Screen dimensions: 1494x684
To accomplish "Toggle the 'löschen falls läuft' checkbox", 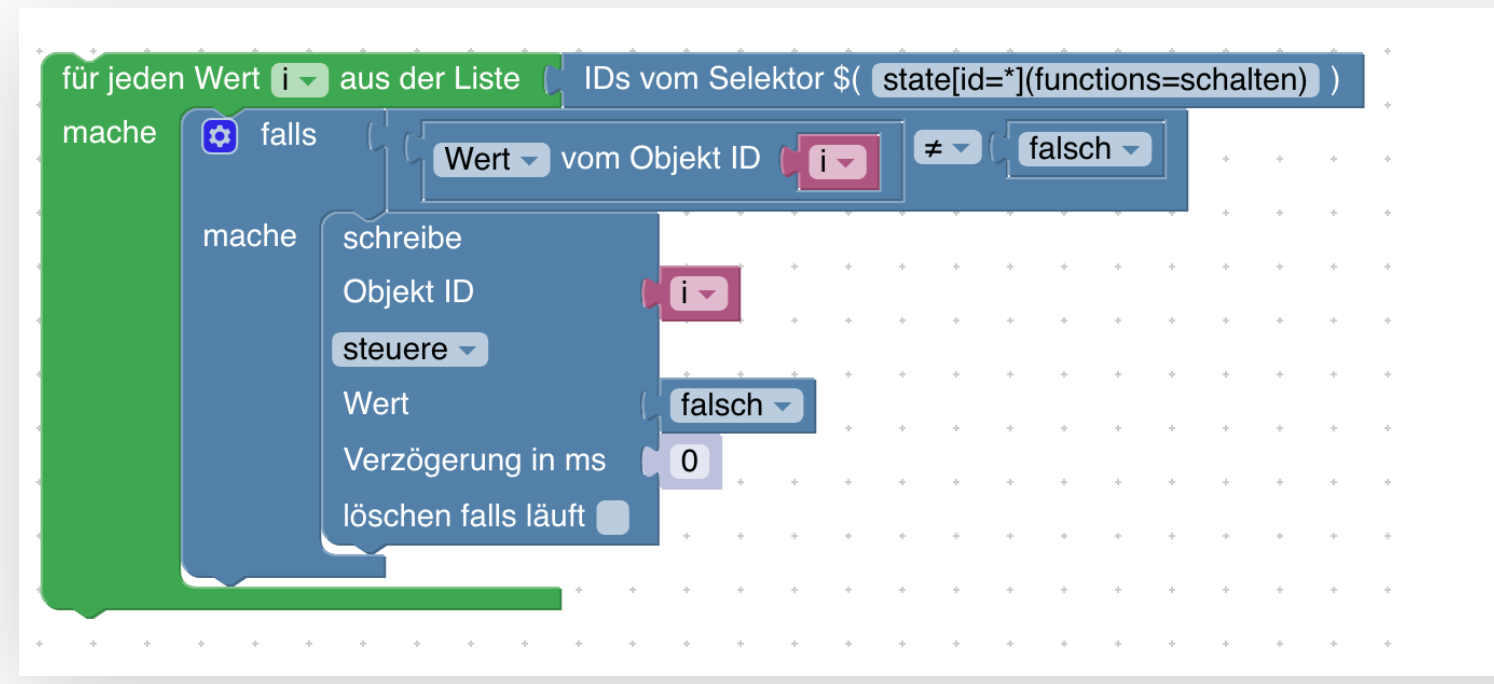I will click(613, 517).
